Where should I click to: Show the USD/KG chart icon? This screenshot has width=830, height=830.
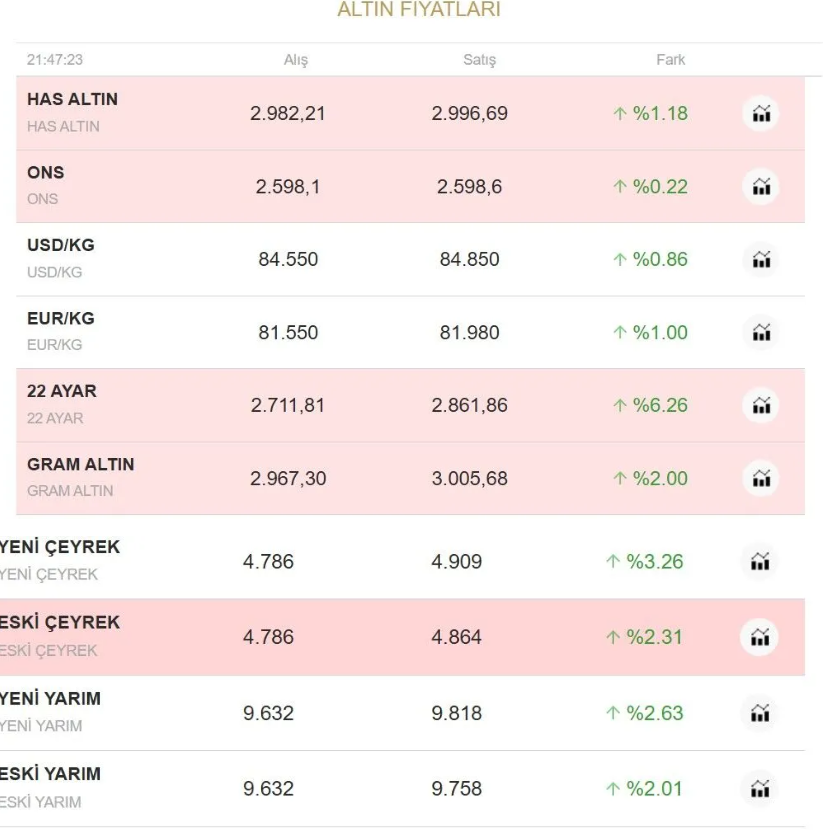coord(761,260)
